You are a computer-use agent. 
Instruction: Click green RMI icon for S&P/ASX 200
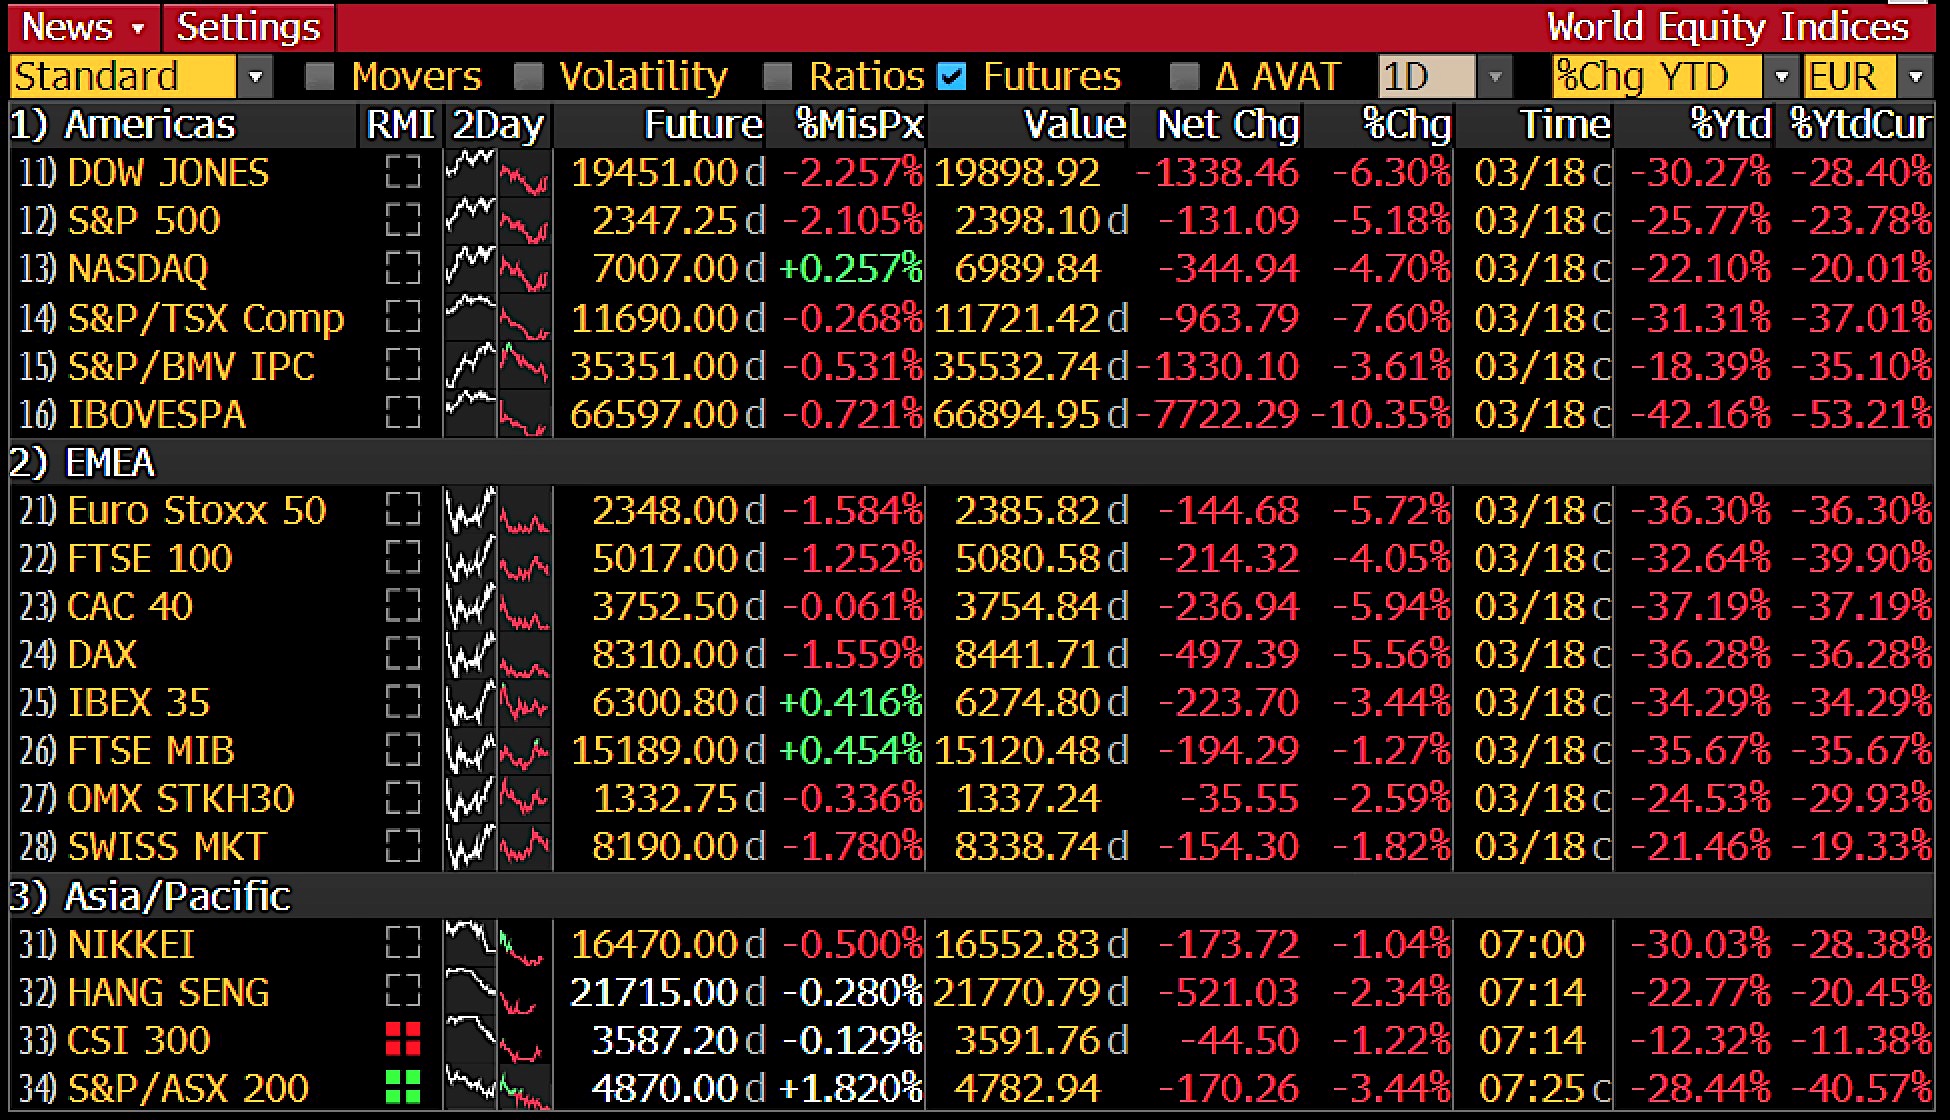403,1088
